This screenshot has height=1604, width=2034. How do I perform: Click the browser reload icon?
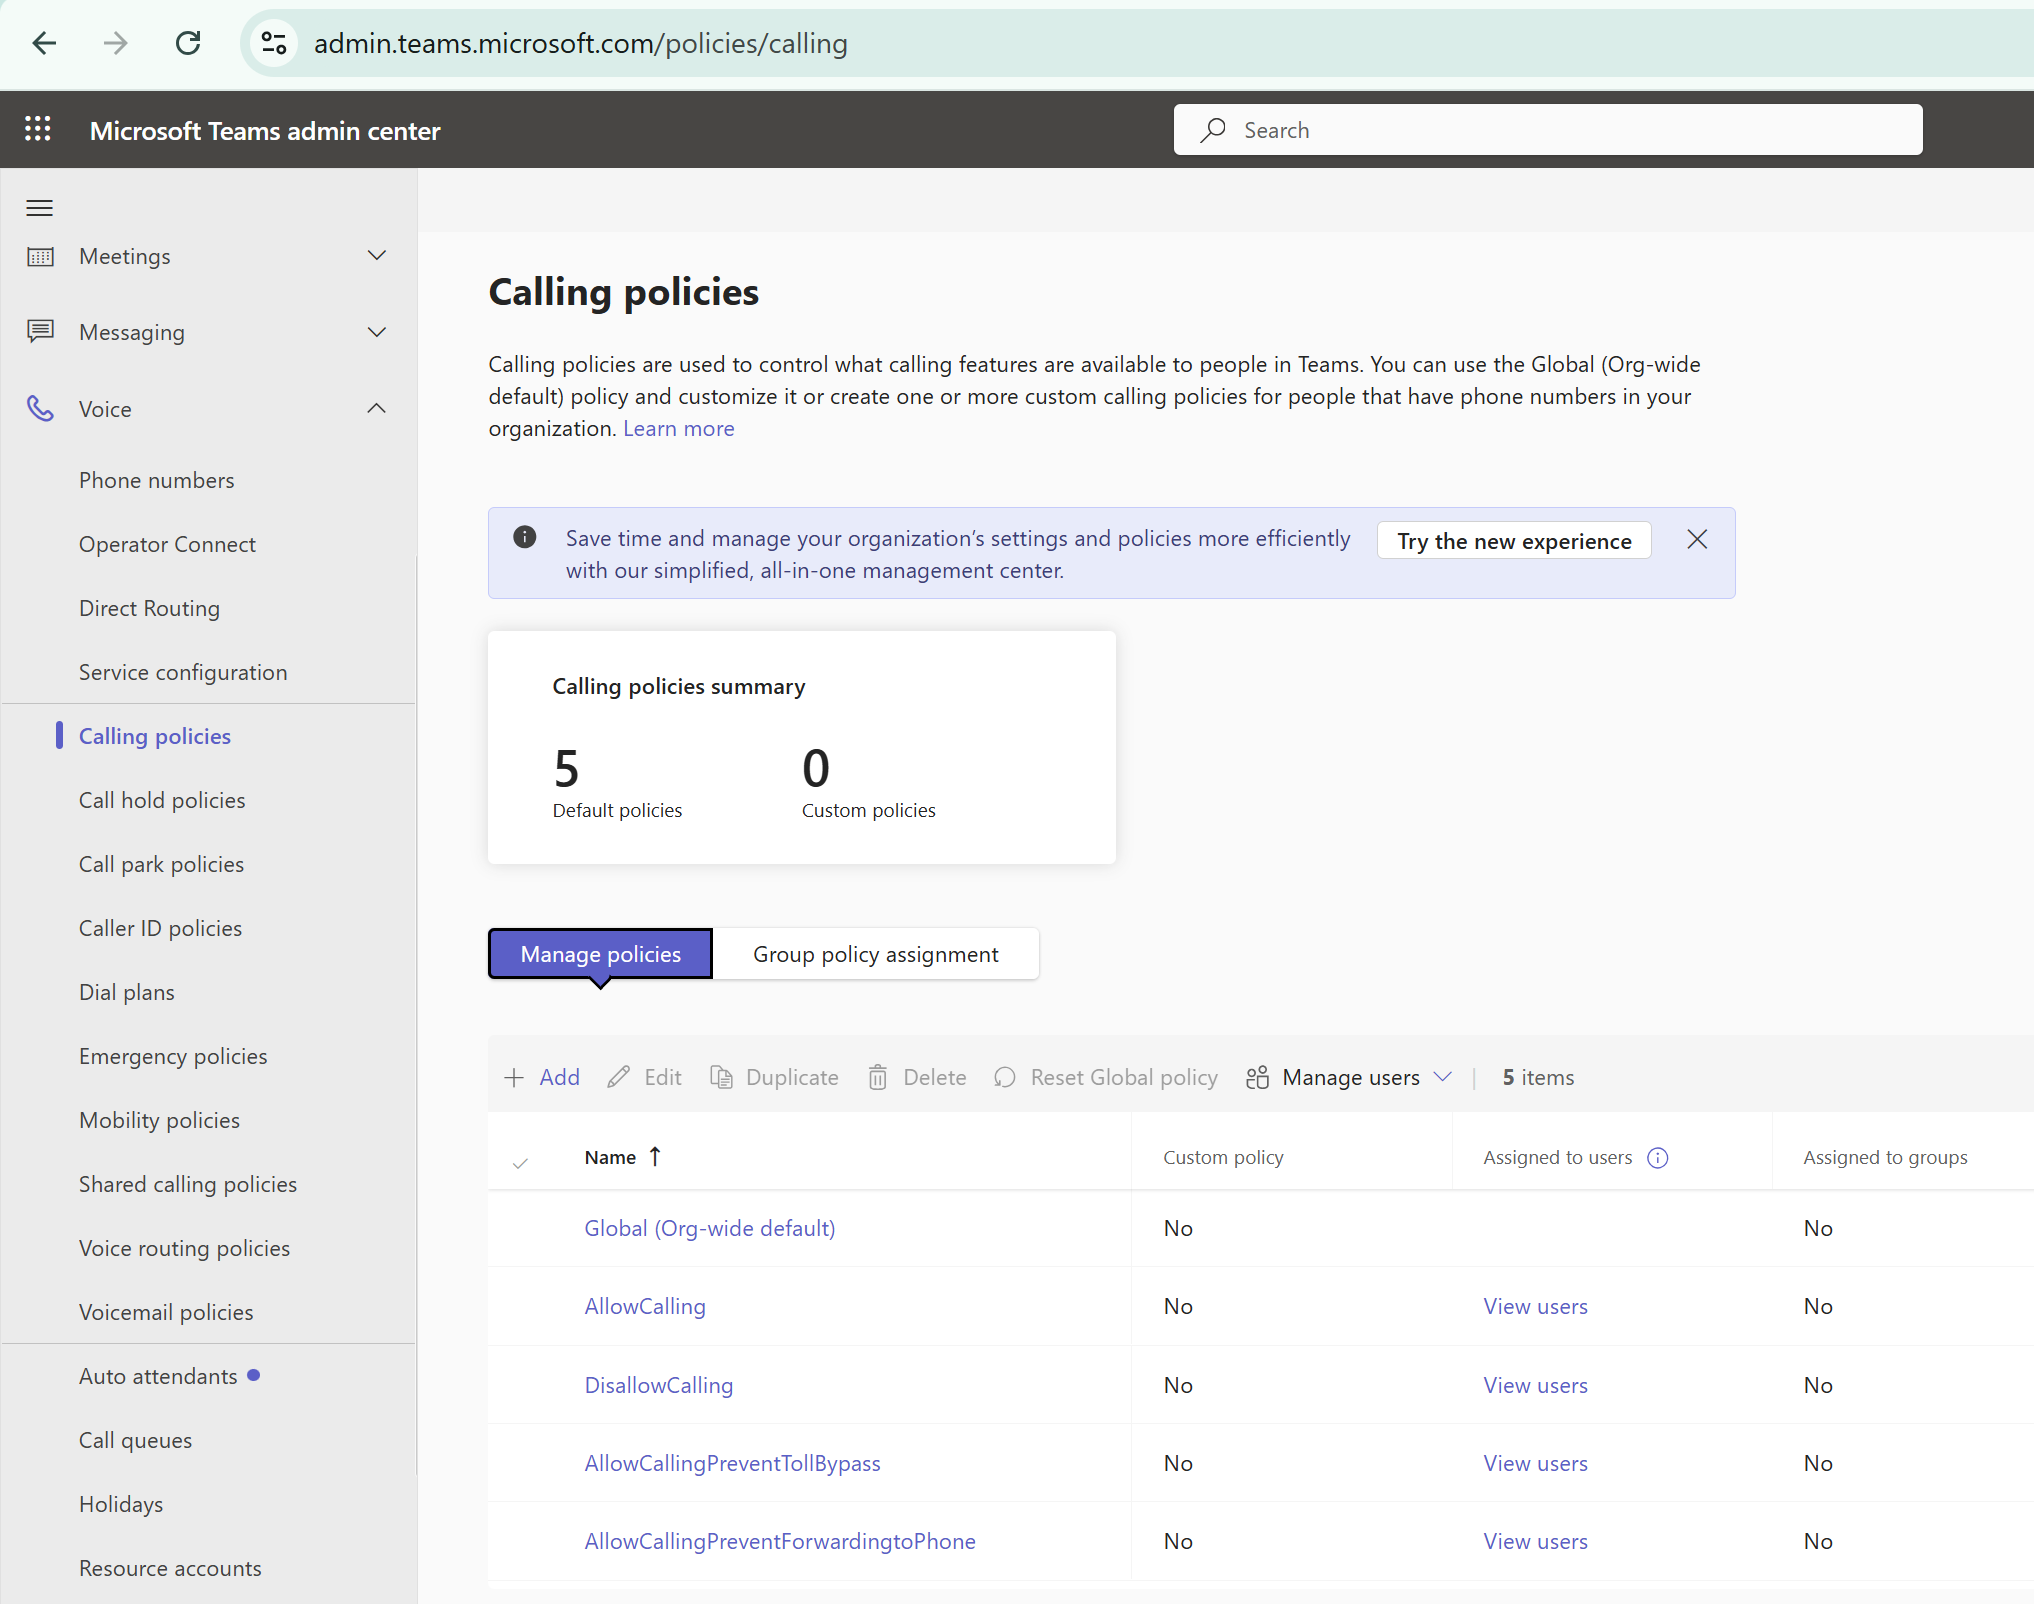188,43
